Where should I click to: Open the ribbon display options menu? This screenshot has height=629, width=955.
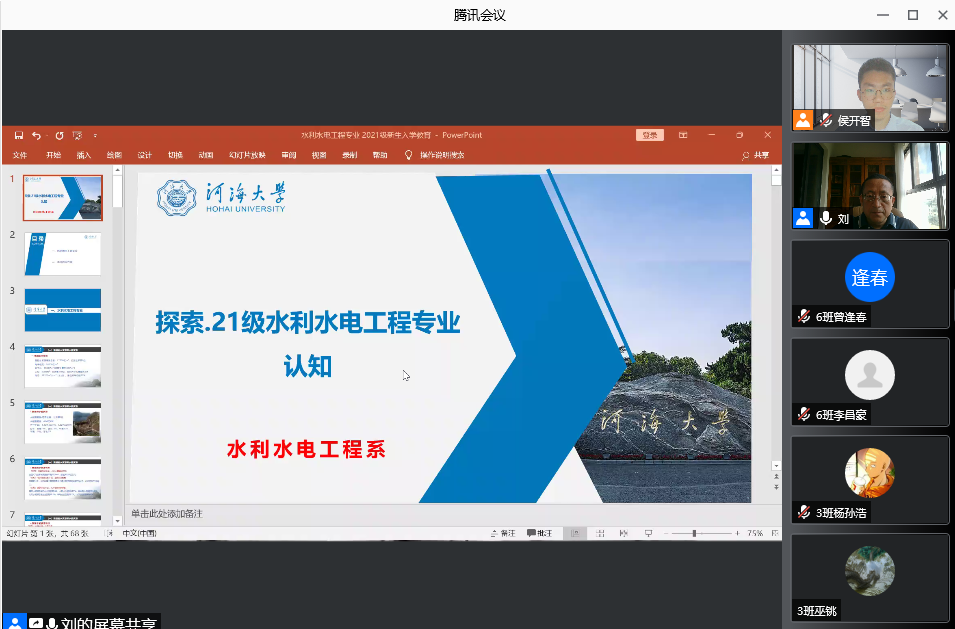tap(683, 135)
